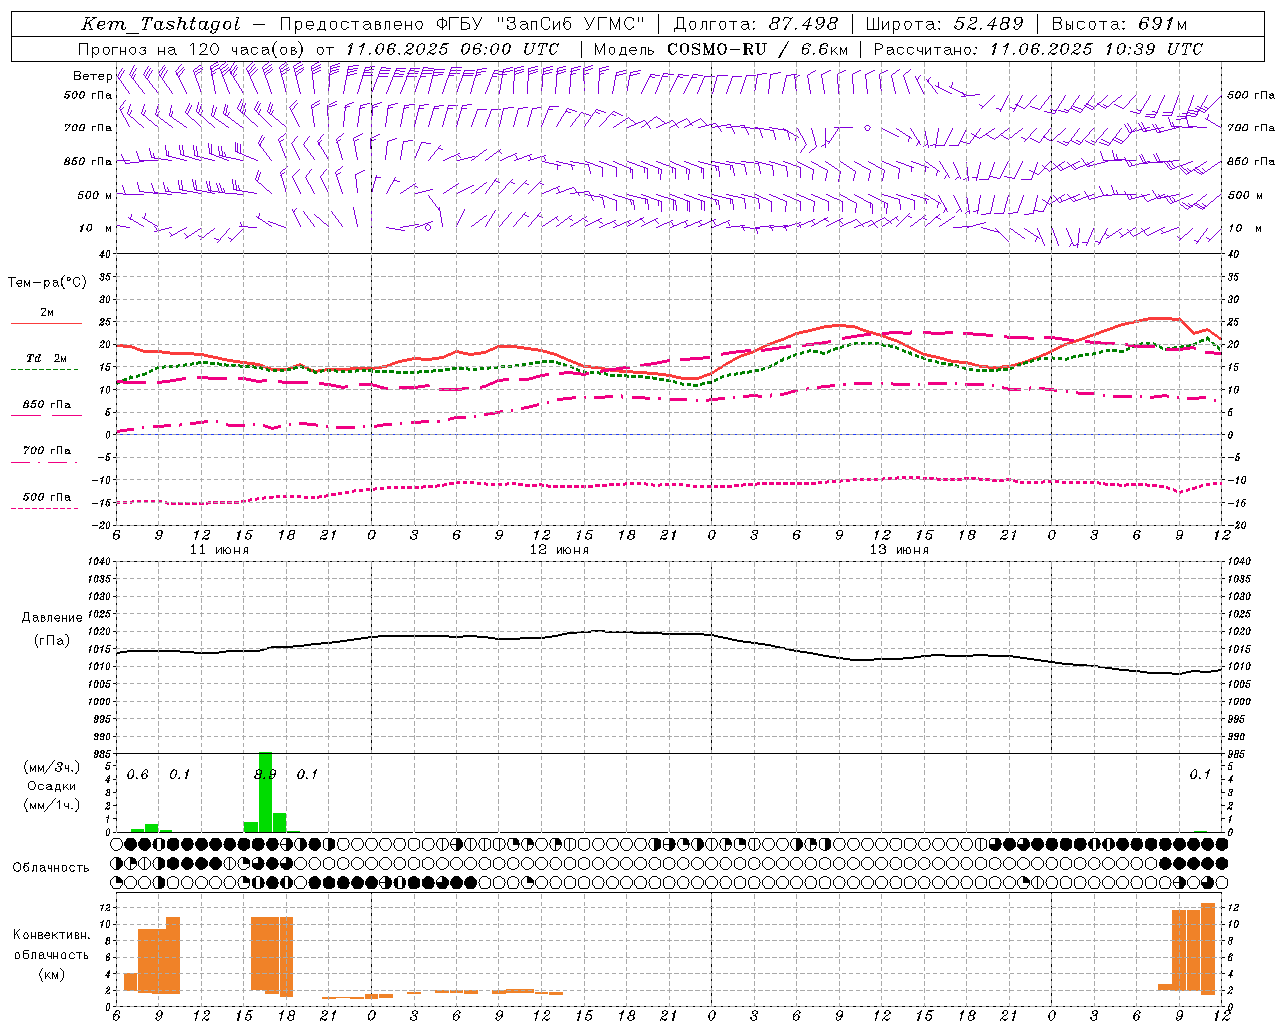Click the '13 июня' date label

[899, 550]
